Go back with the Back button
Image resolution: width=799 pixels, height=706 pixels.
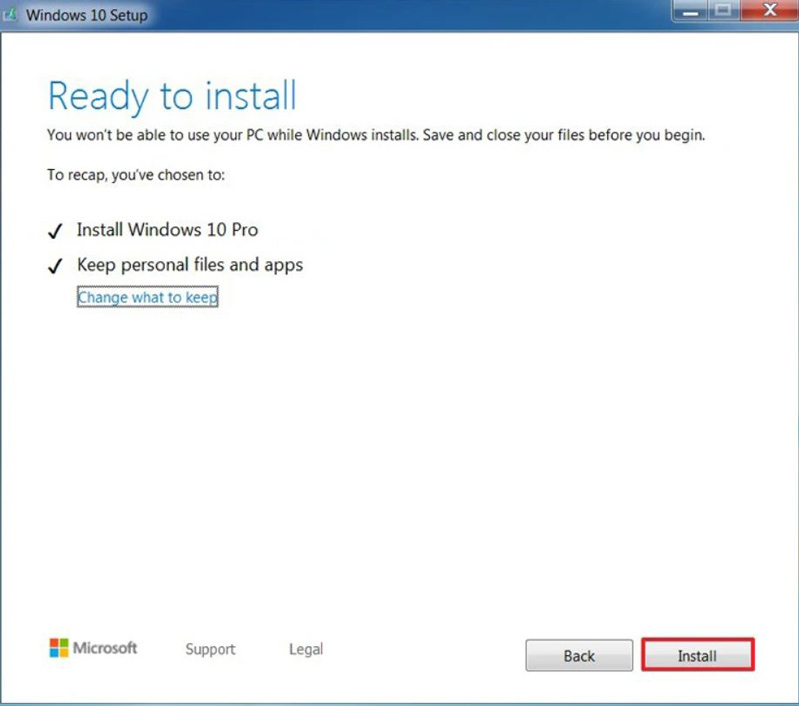[x=579, y=655]
